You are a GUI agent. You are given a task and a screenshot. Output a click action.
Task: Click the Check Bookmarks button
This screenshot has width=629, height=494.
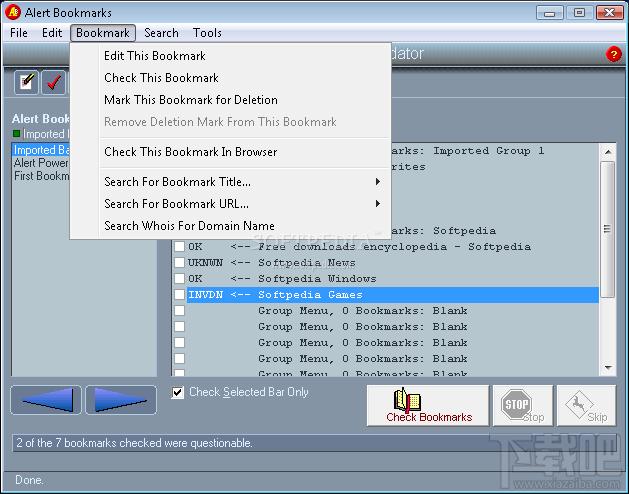[428, 405]
